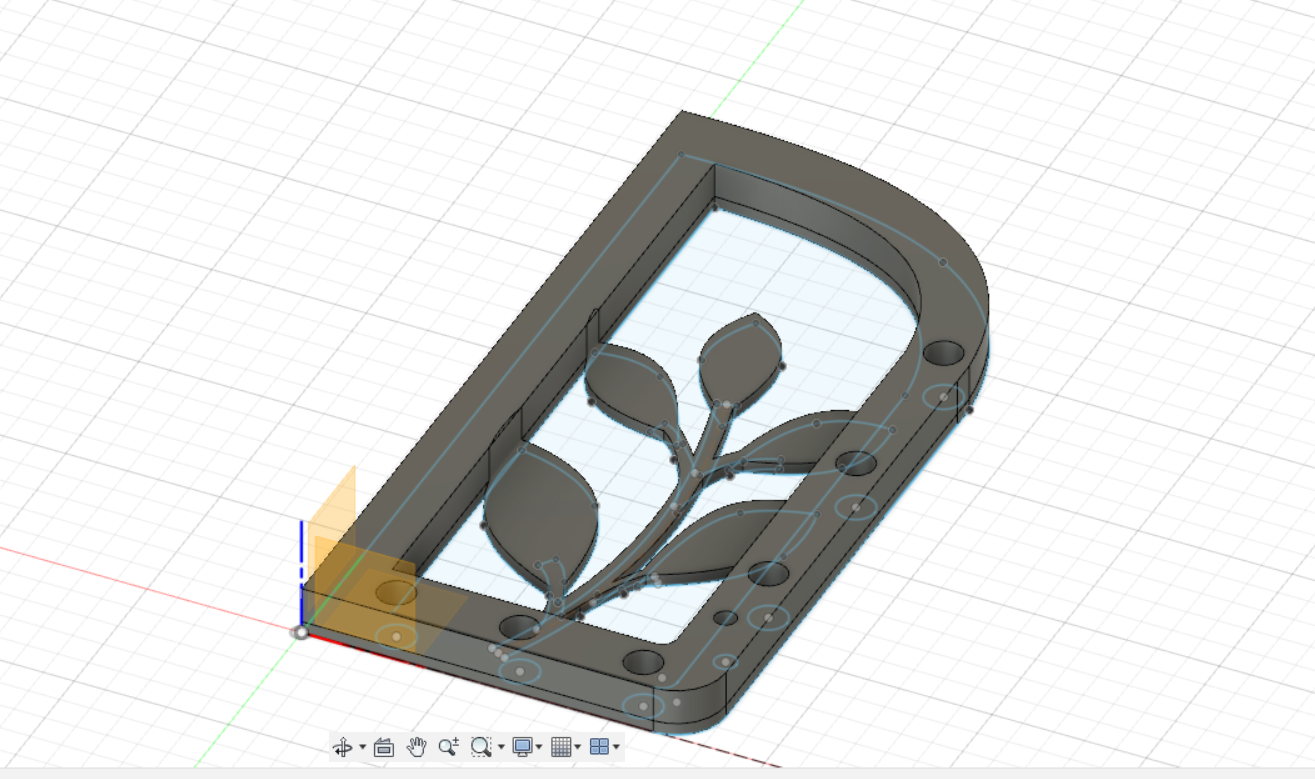The height and width of the screenshot is (779, 1315).
Task: Activate the Look At tool
Action: click(384, 747)
